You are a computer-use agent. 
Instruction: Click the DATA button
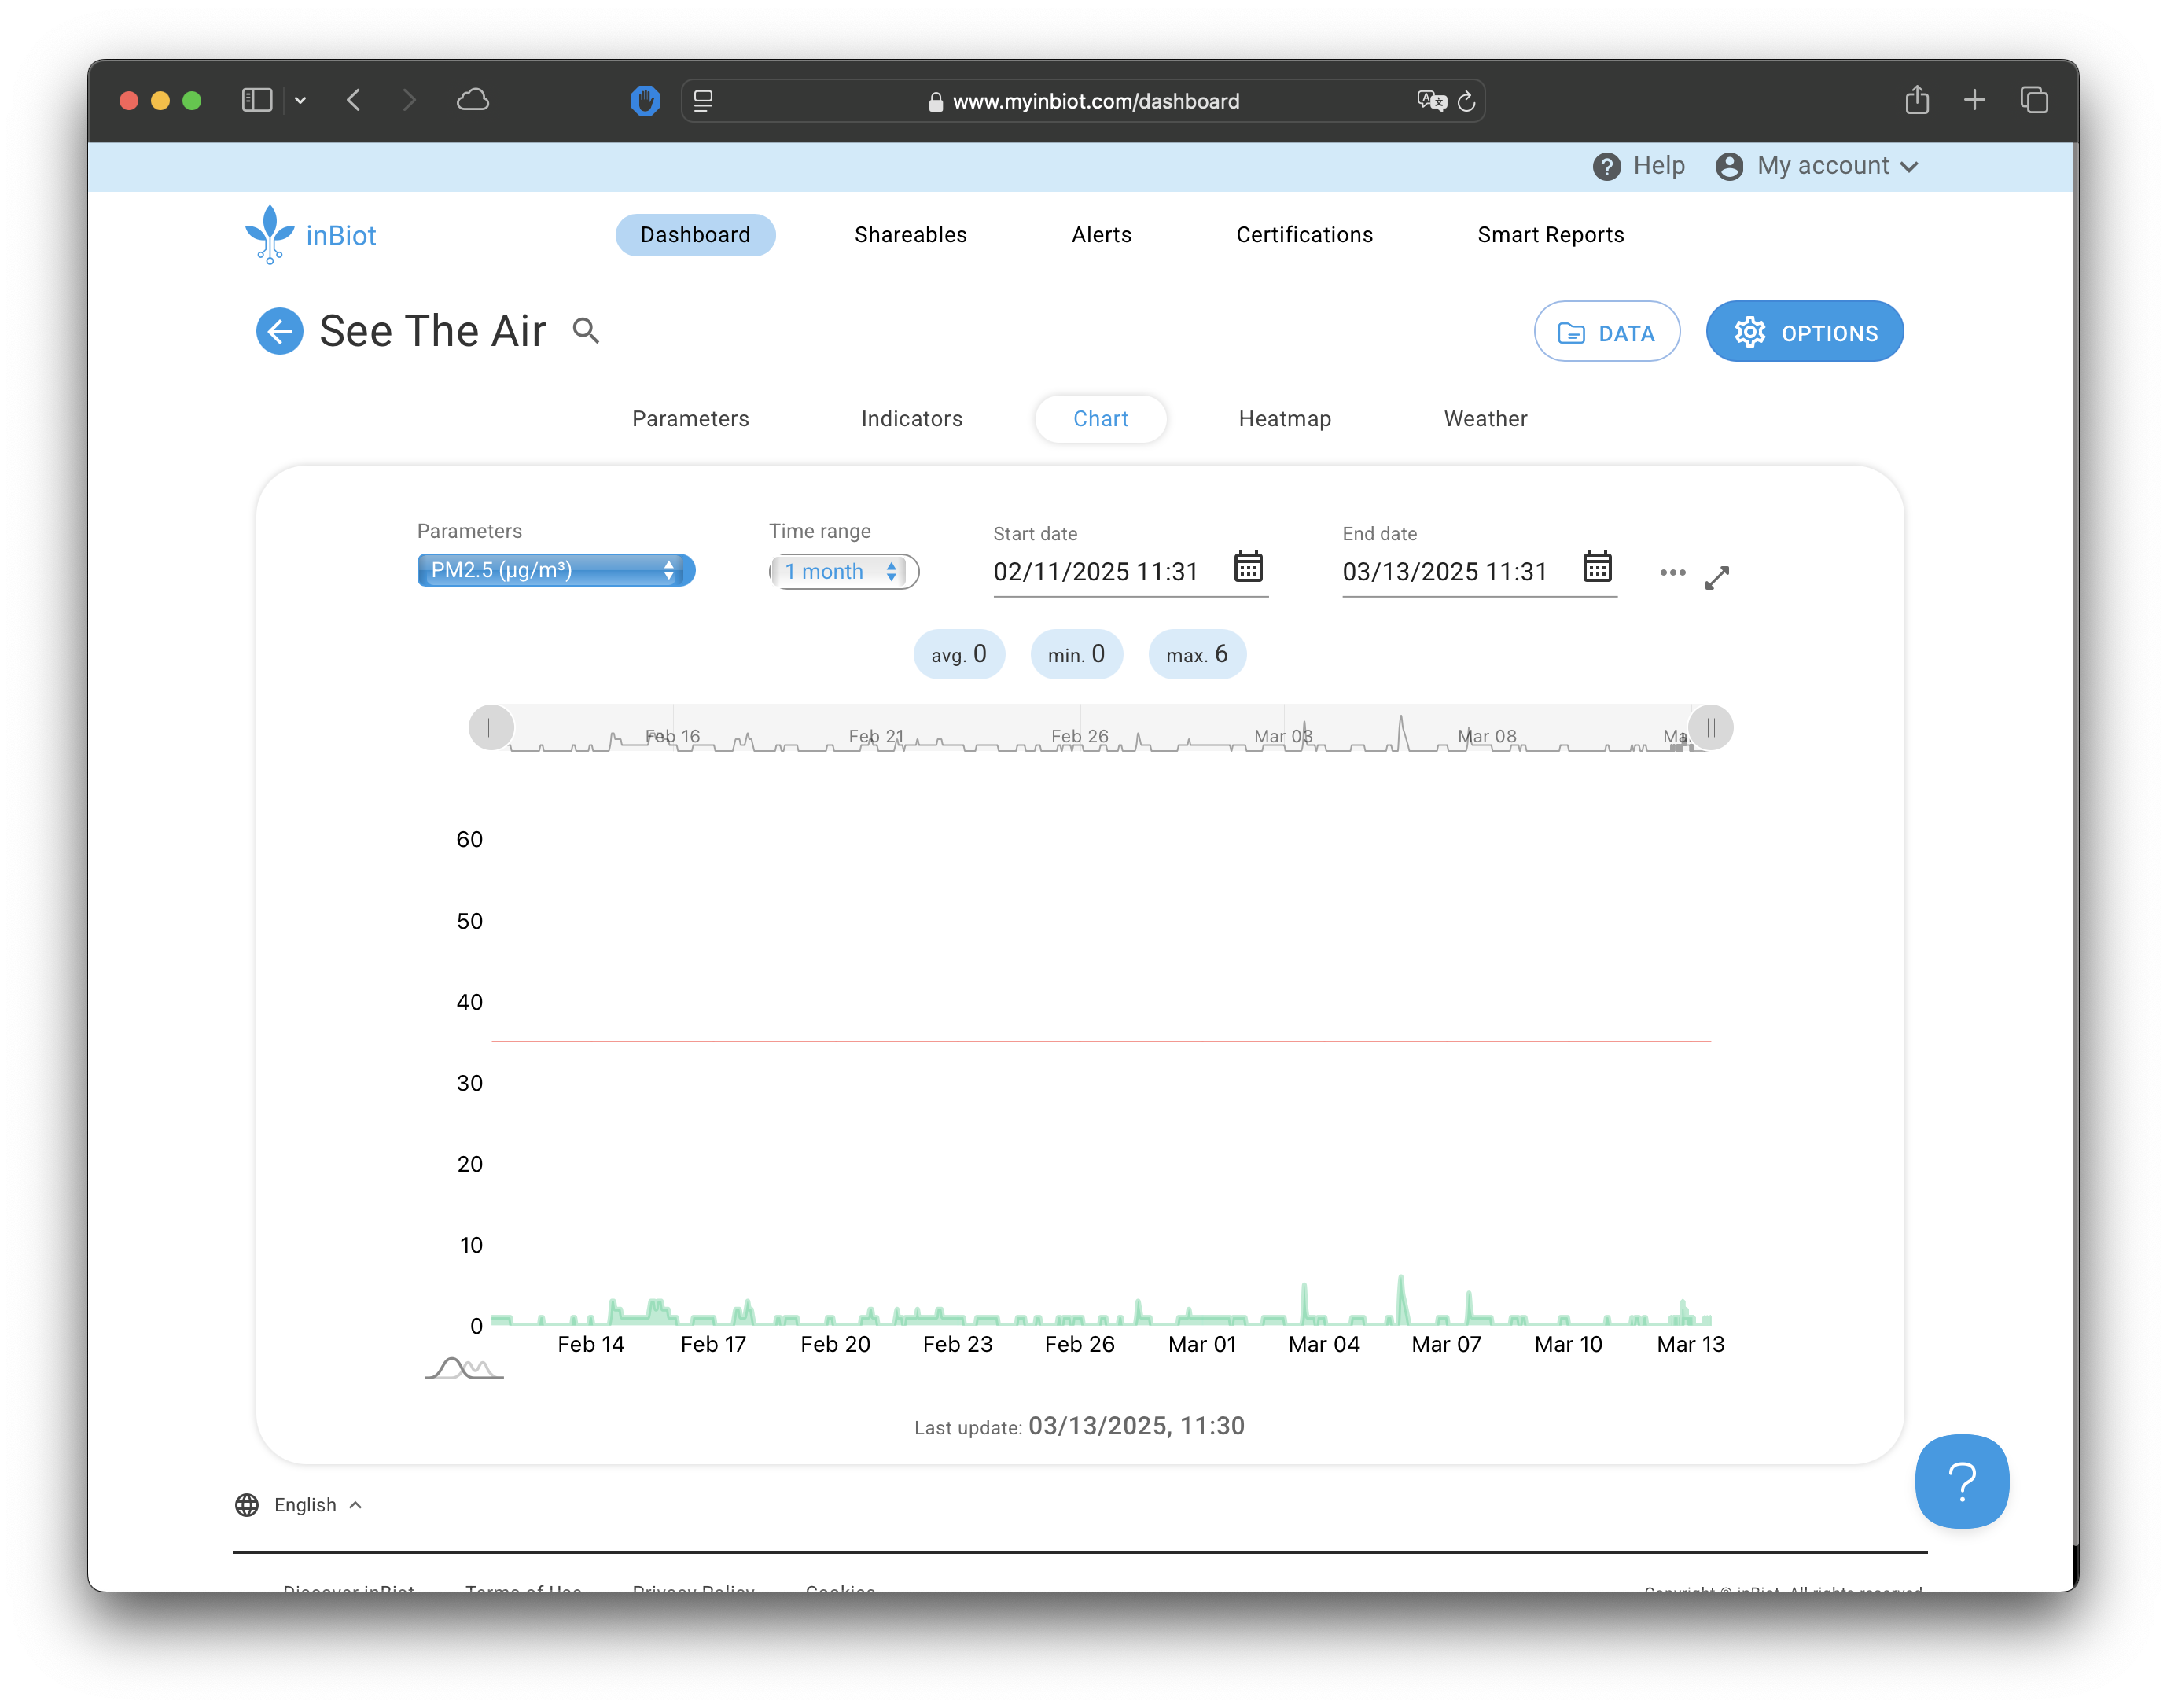tap(1606, 332)
